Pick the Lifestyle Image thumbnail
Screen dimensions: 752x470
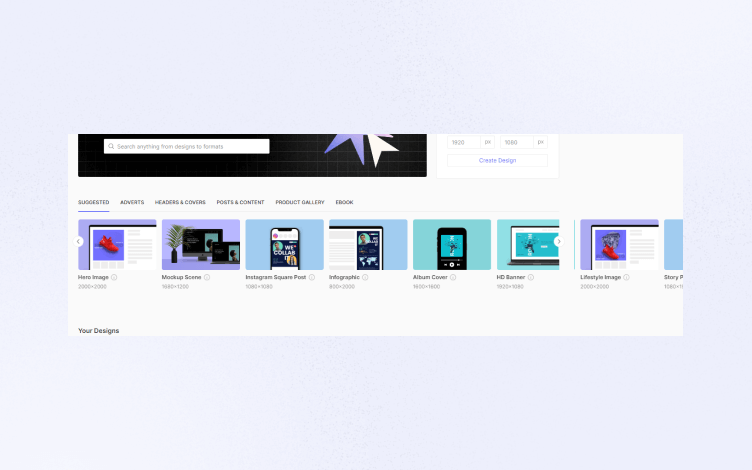point(620,245)
